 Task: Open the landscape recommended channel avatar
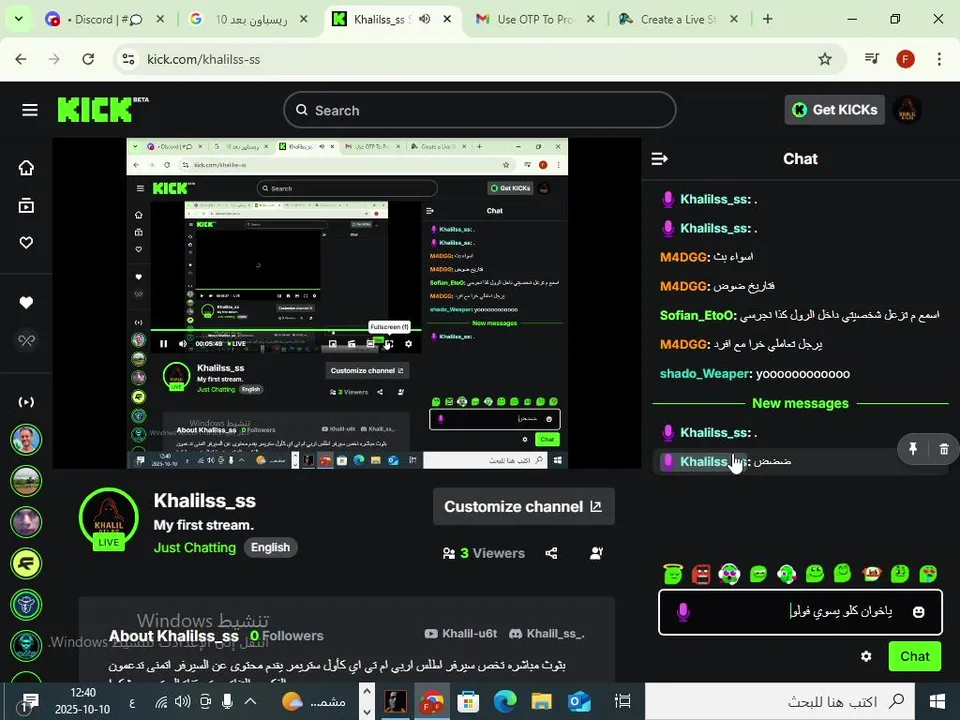(x=26, y=481)
